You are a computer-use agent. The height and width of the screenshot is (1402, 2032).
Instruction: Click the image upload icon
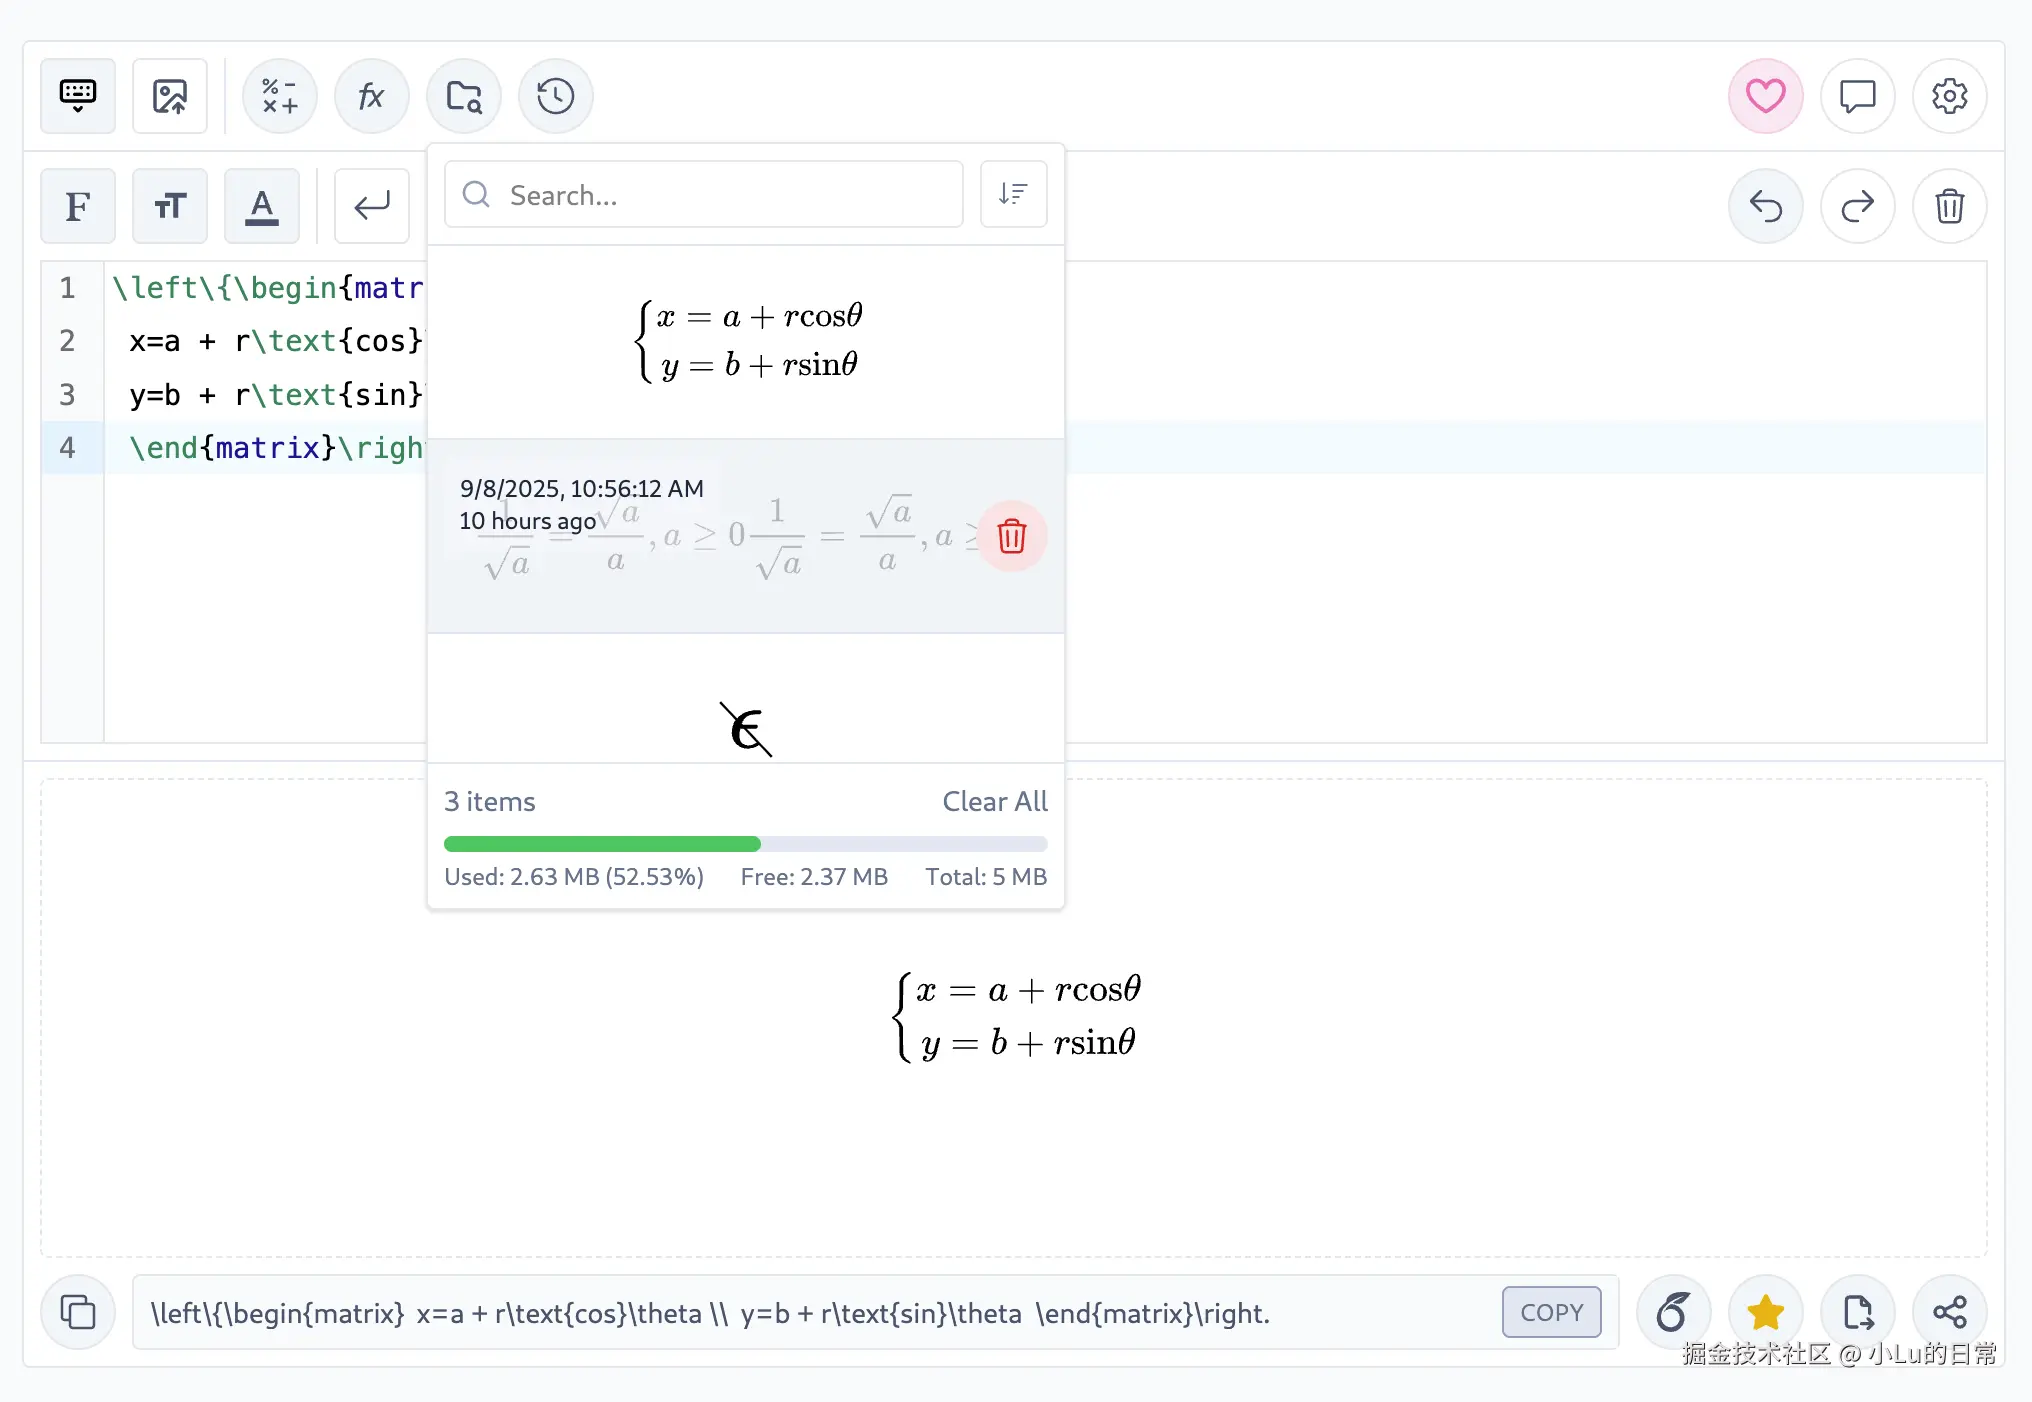[x=170, y=96]
